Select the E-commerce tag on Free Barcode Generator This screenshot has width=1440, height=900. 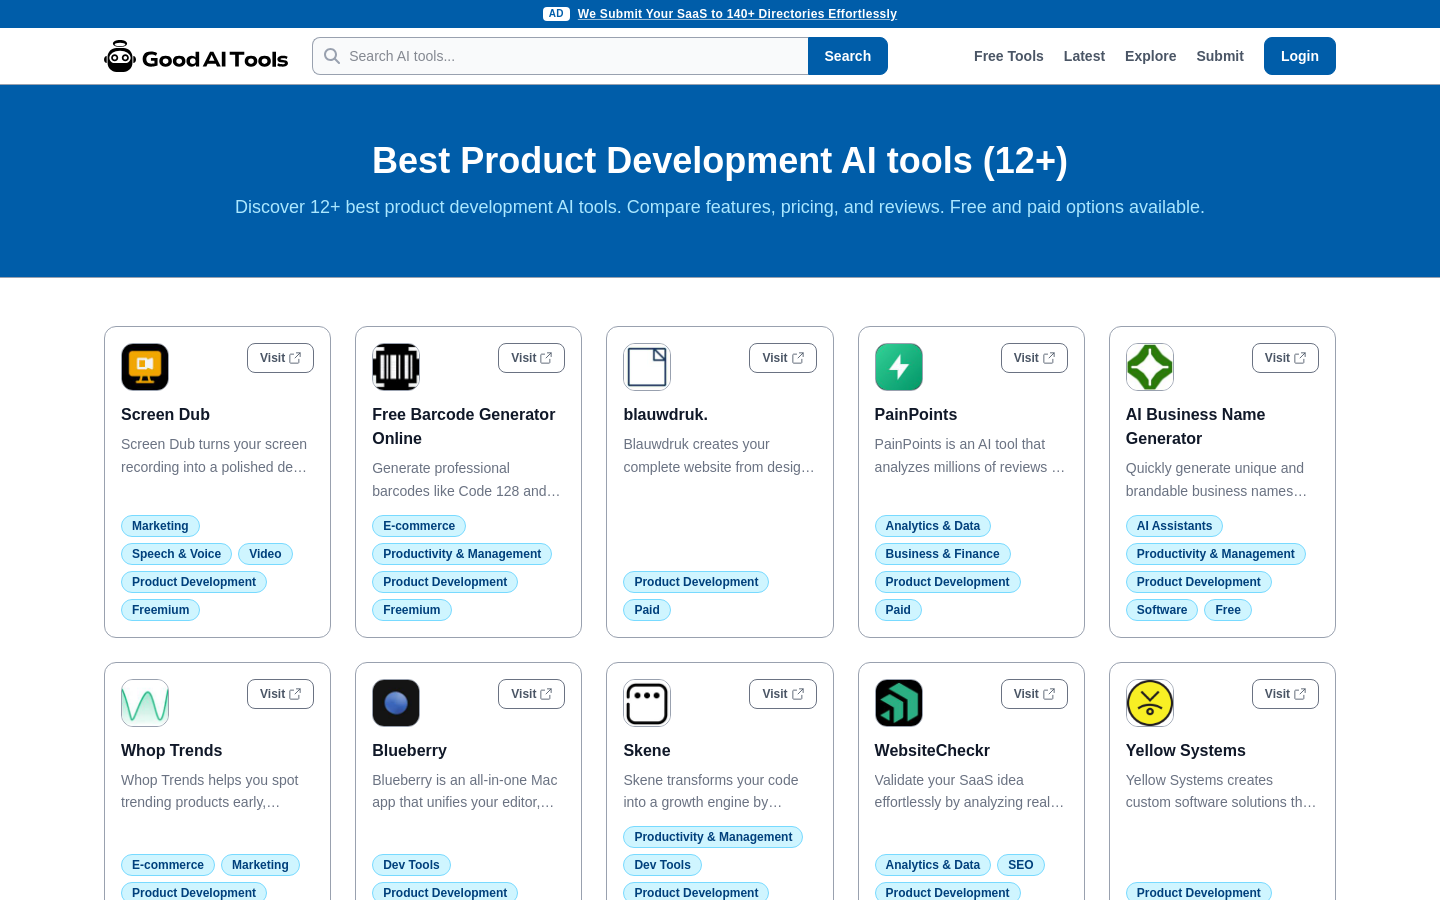(419, 526)
